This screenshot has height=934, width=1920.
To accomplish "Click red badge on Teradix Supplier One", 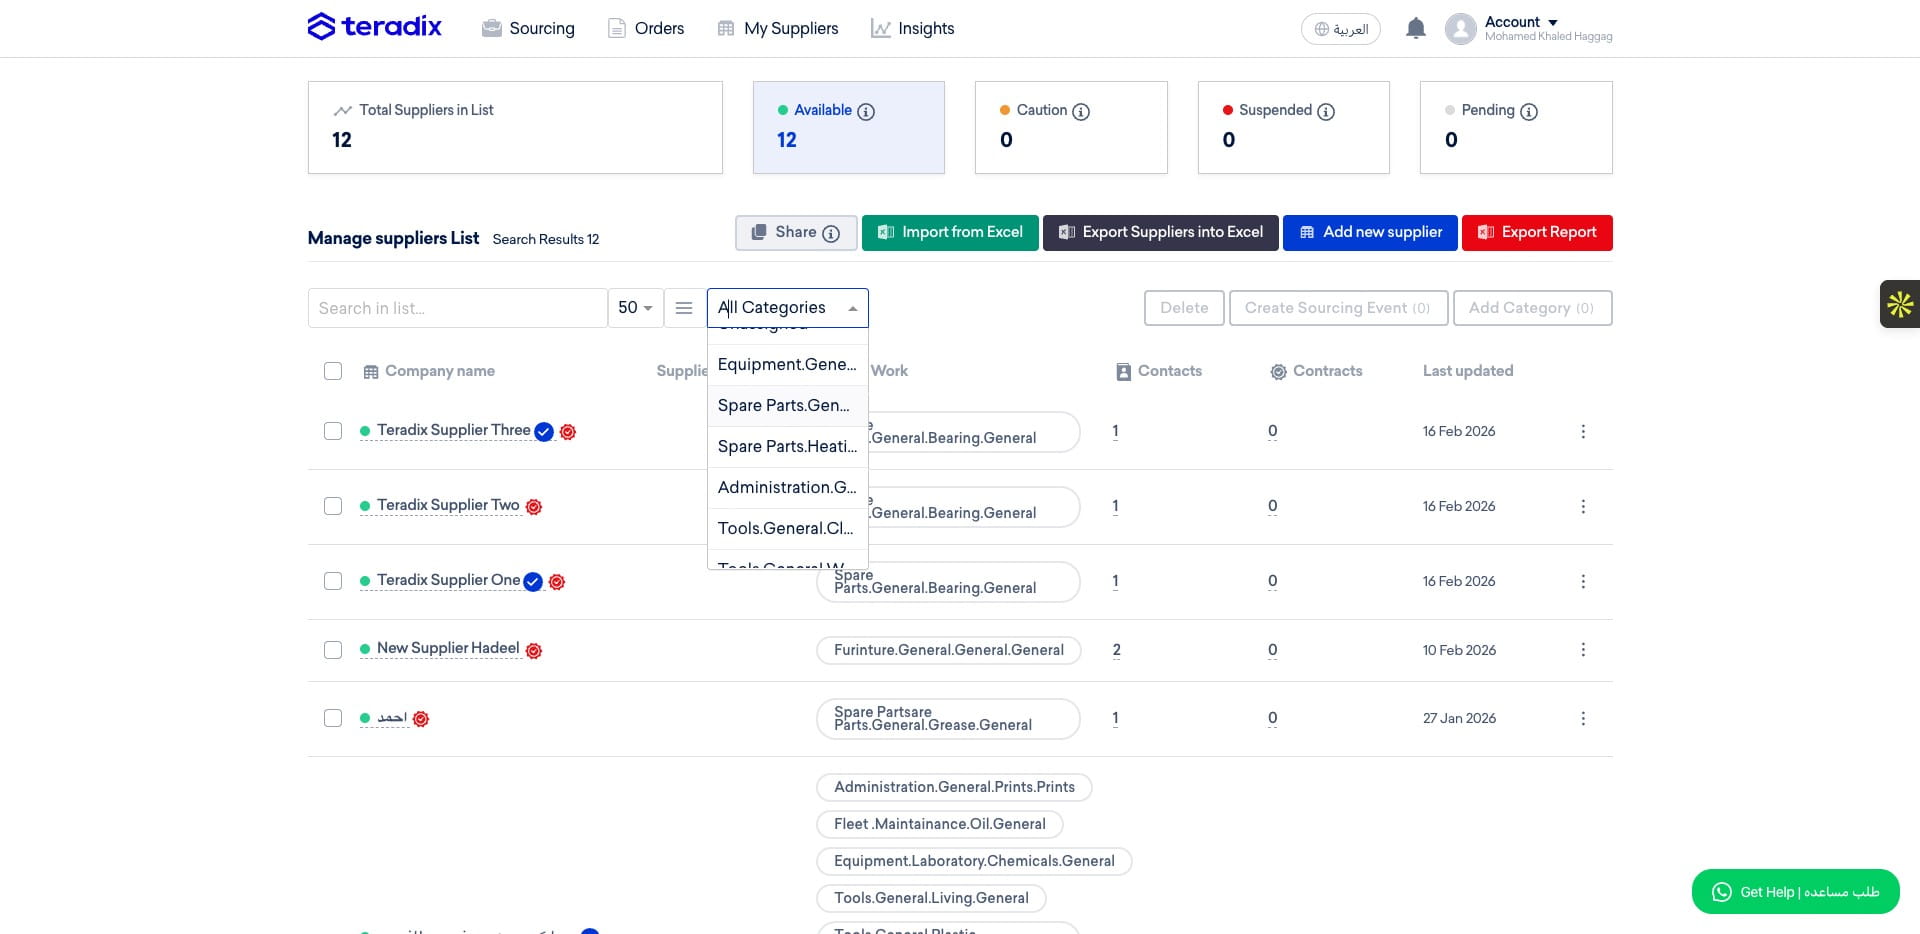I will point(557,582).
